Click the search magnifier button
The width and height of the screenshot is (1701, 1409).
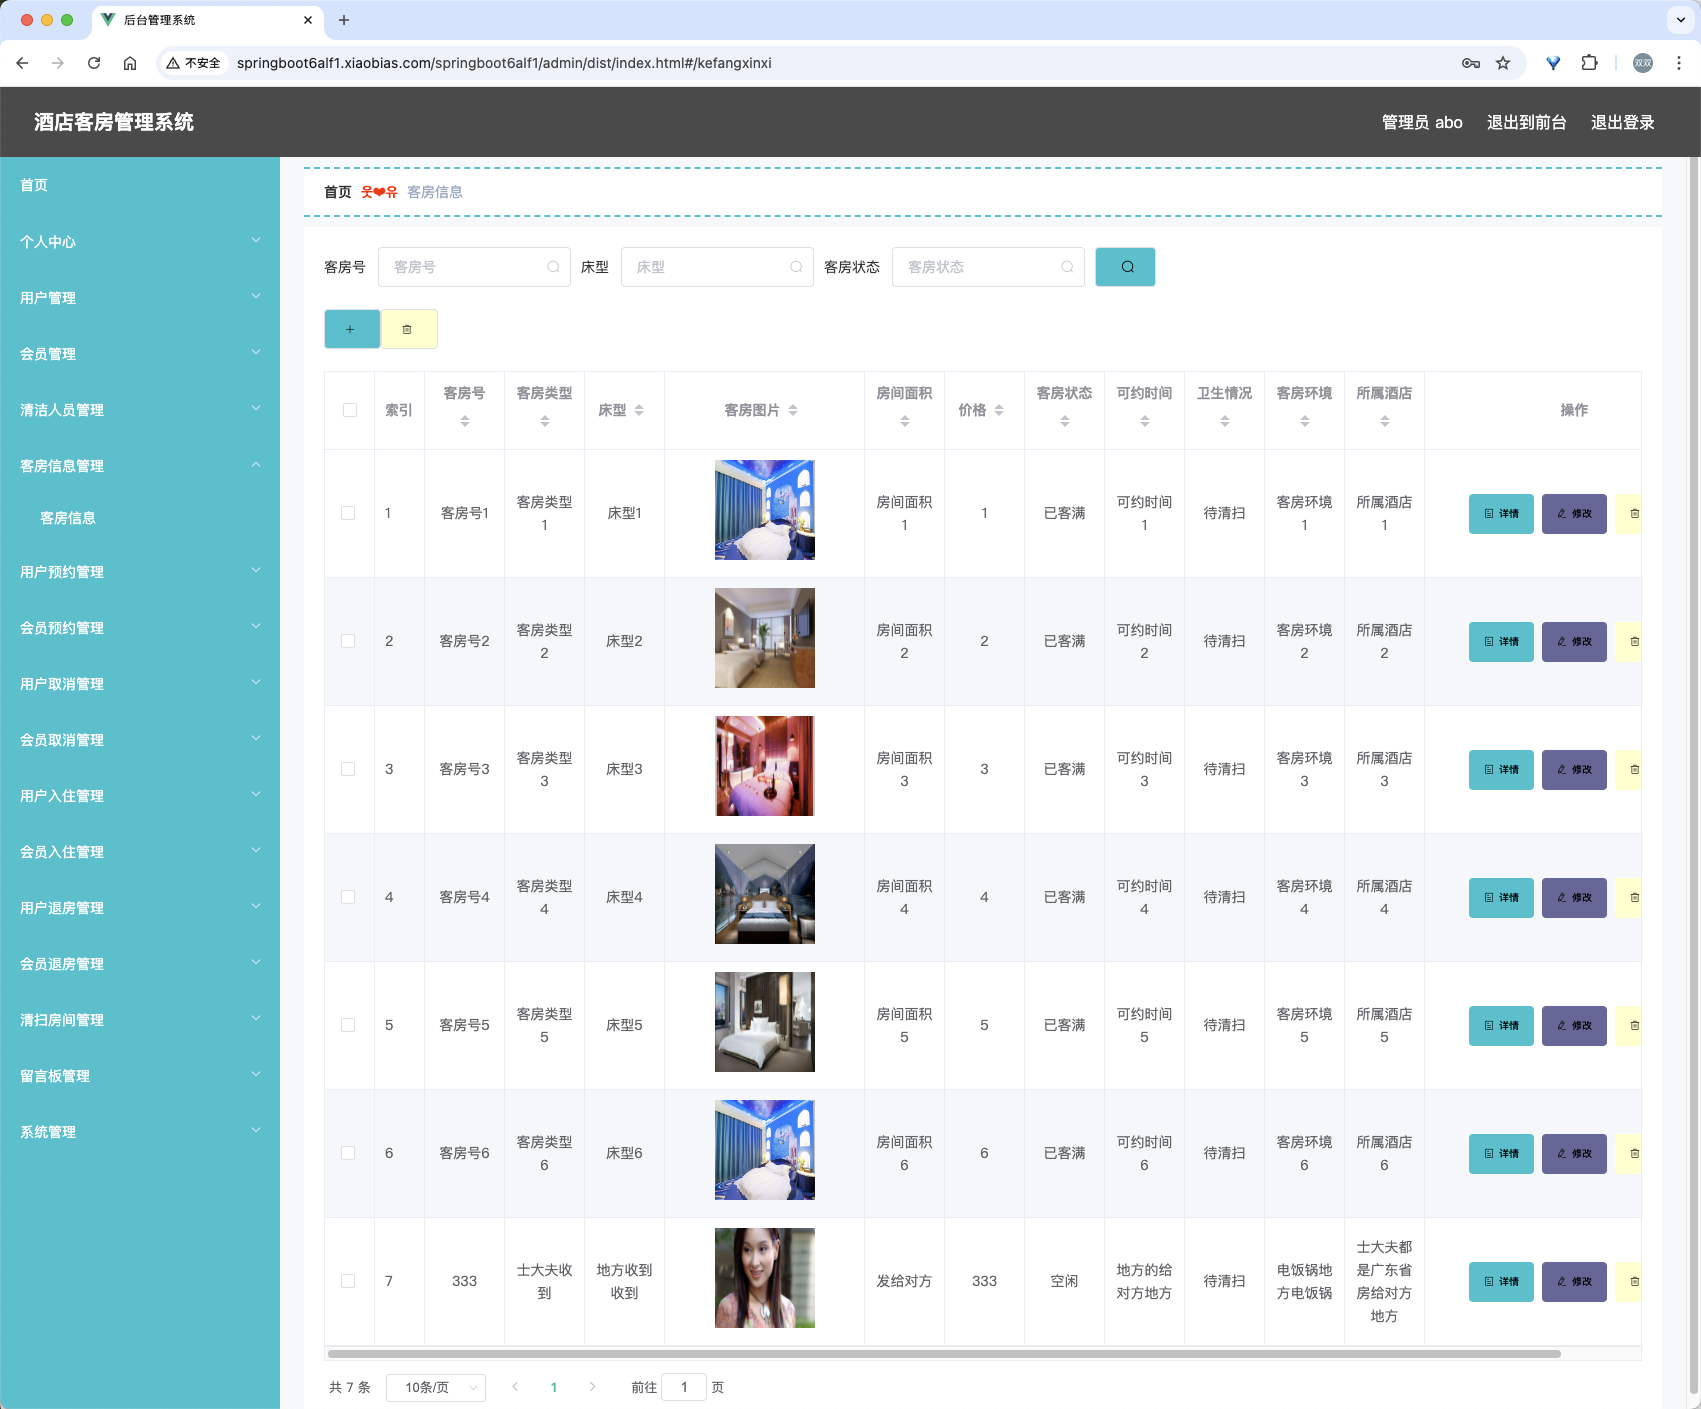1125,267
